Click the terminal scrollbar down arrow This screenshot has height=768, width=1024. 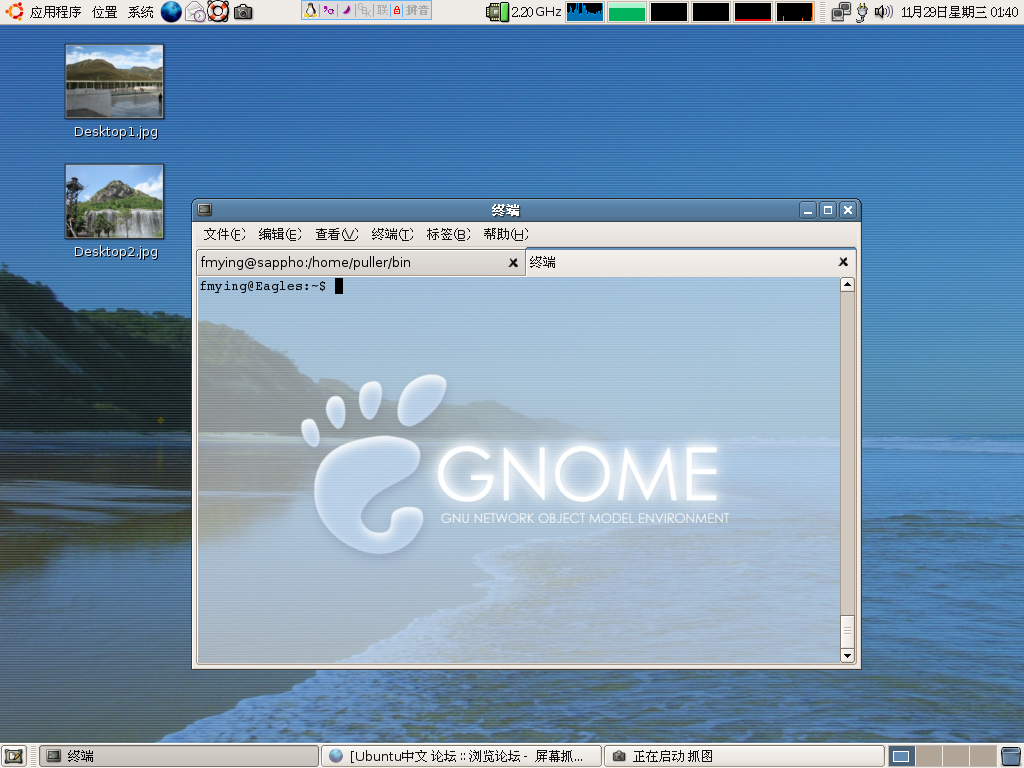[847, 656]
